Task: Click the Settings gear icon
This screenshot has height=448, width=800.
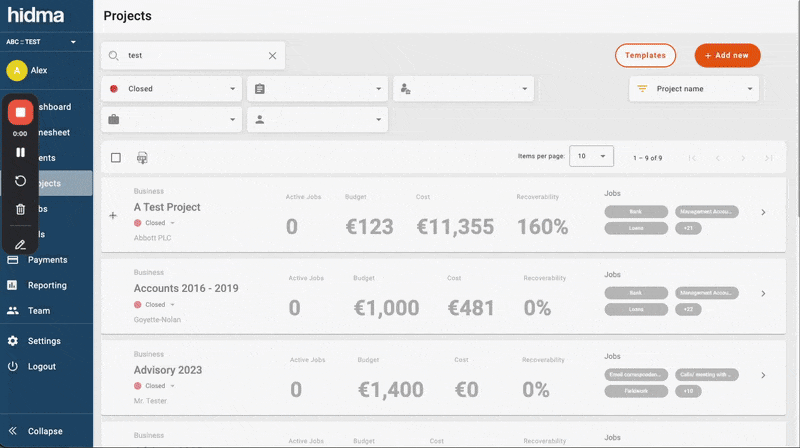Action: coord(13,341)
